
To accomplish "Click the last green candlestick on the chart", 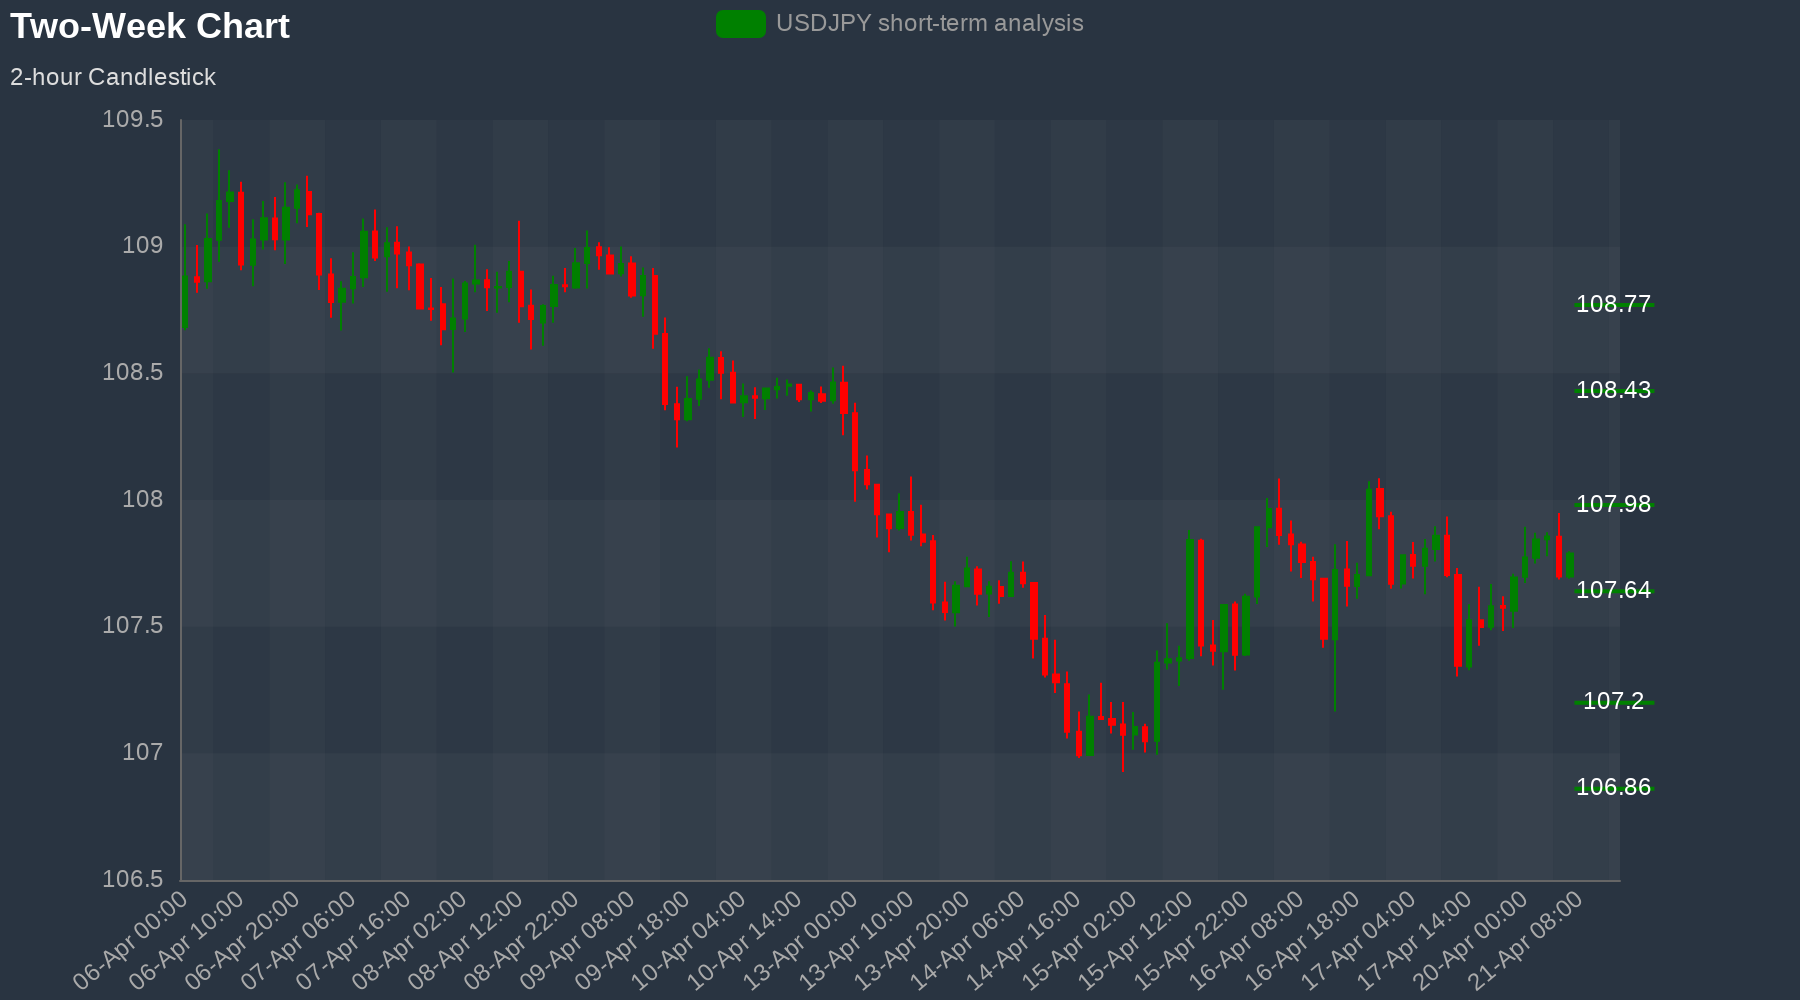I will click(1570, 565).
